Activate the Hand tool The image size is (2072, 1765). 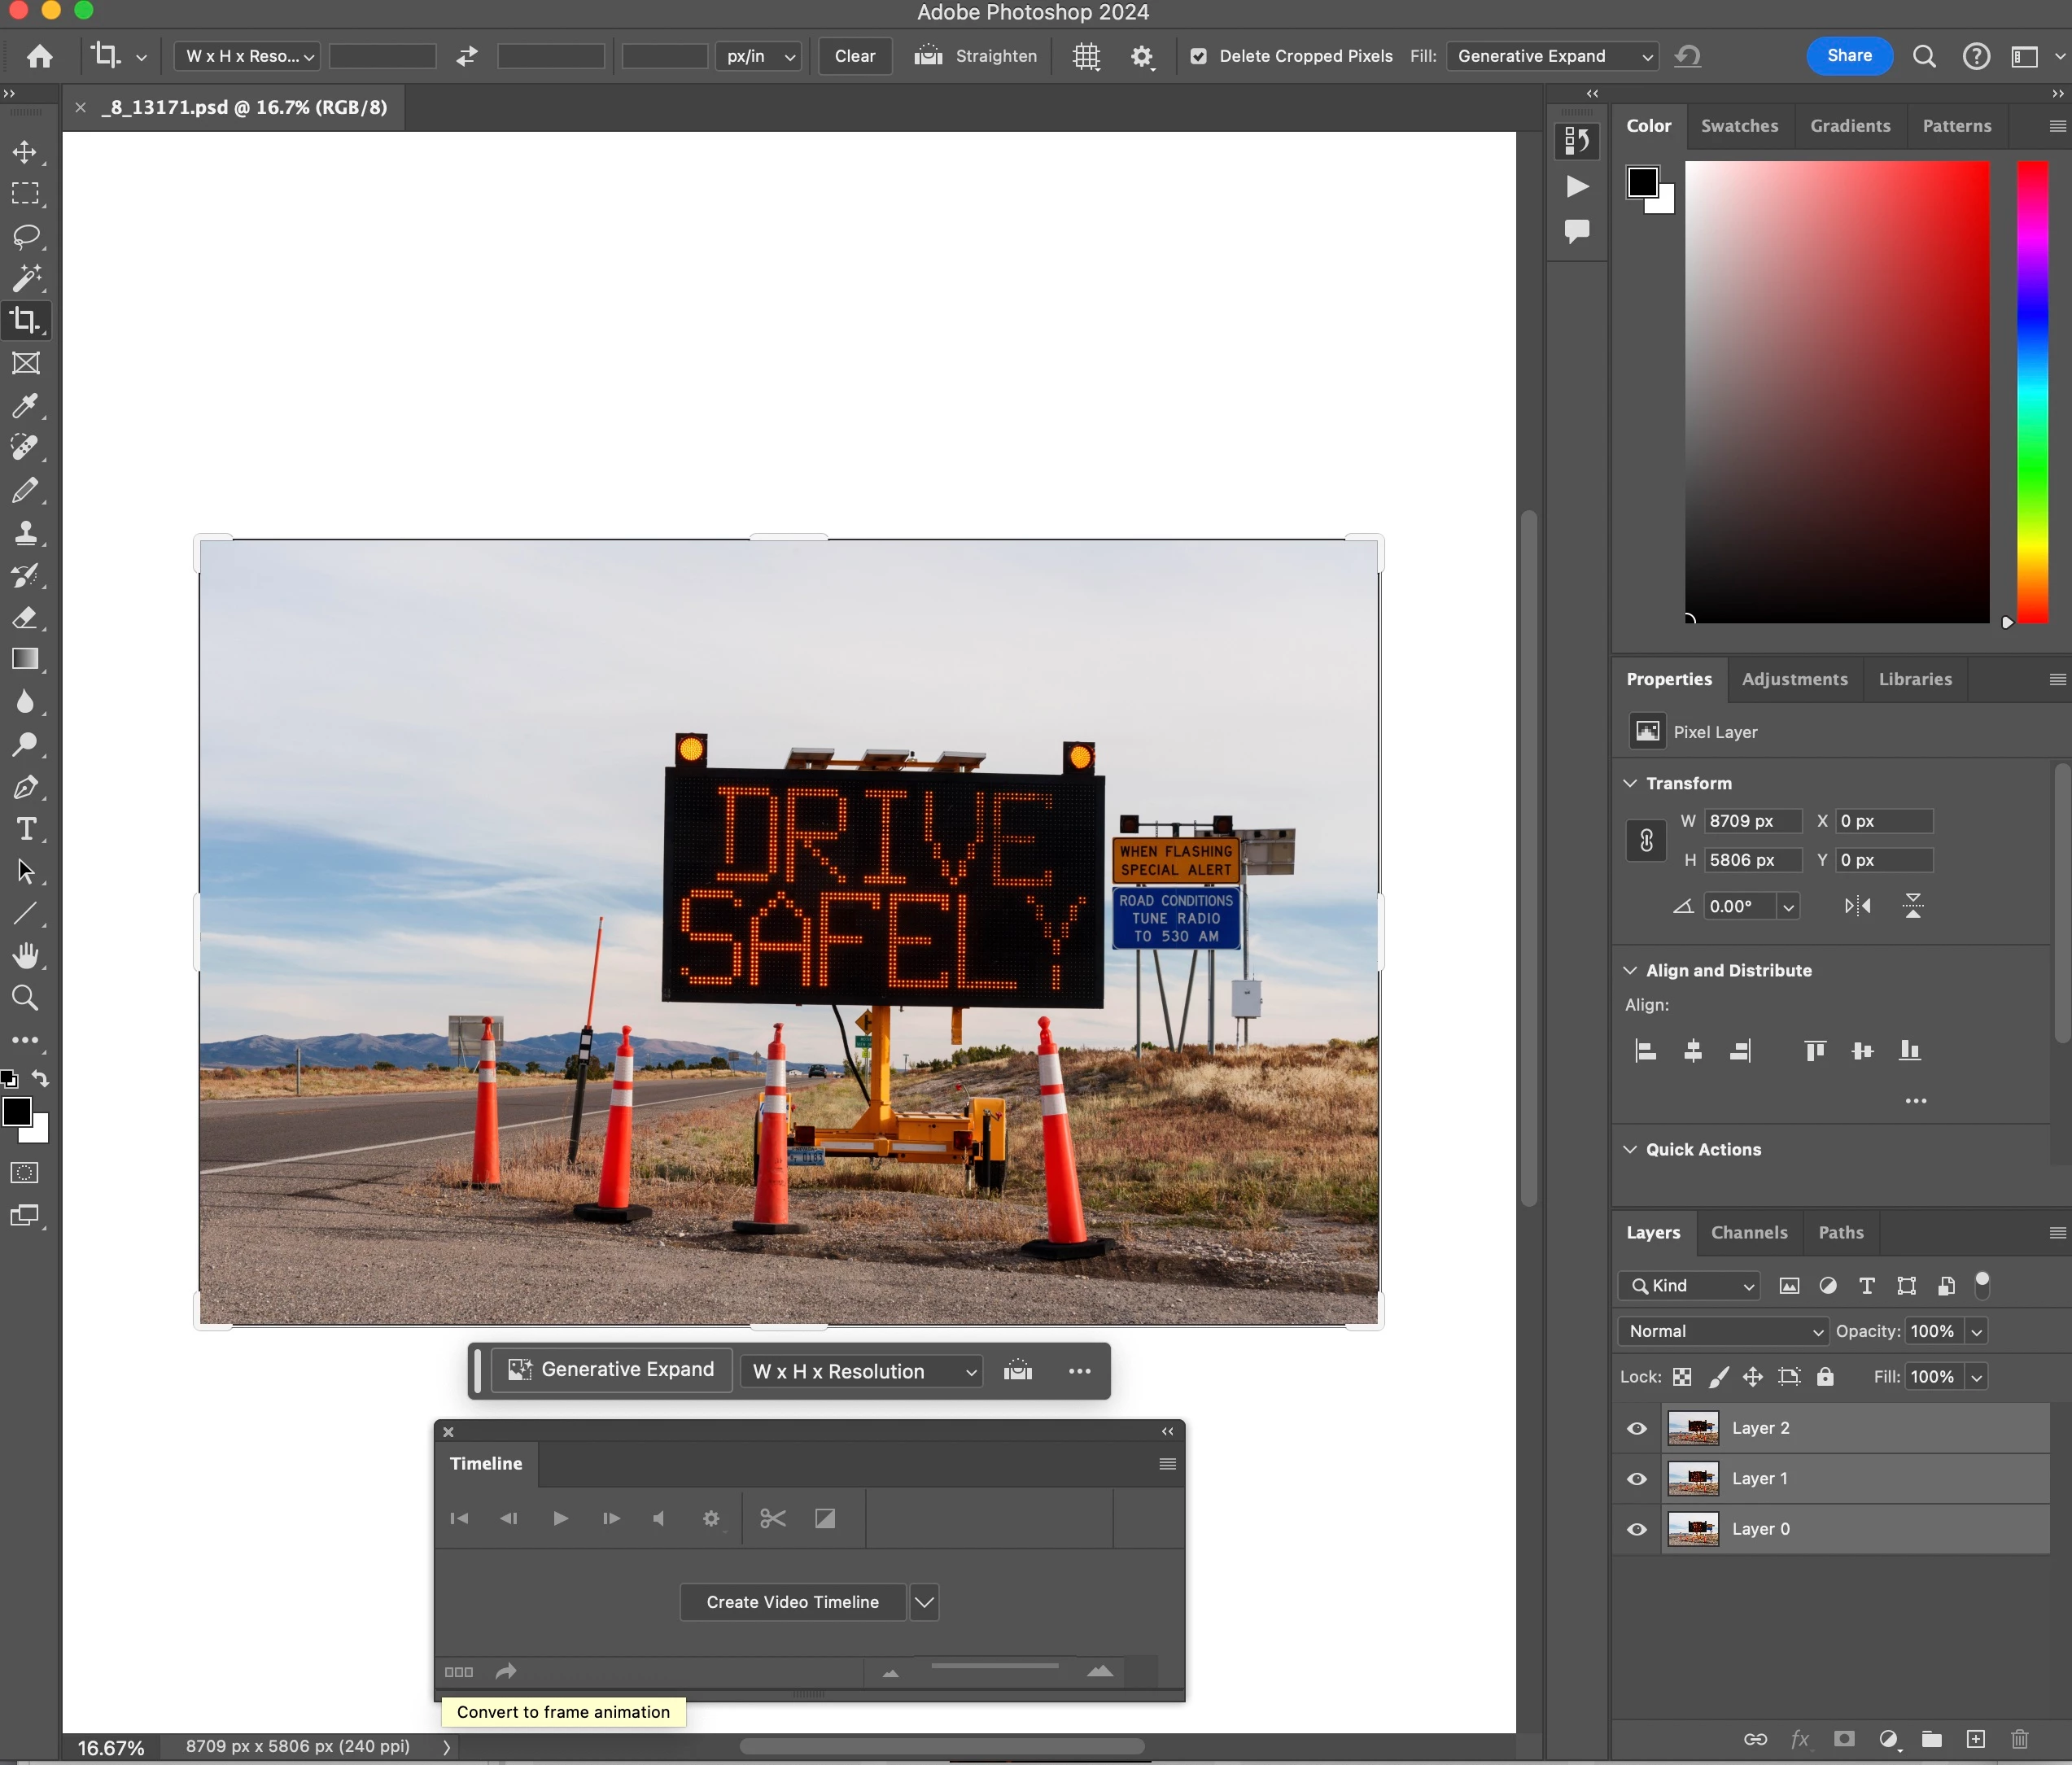coord(25,956)
